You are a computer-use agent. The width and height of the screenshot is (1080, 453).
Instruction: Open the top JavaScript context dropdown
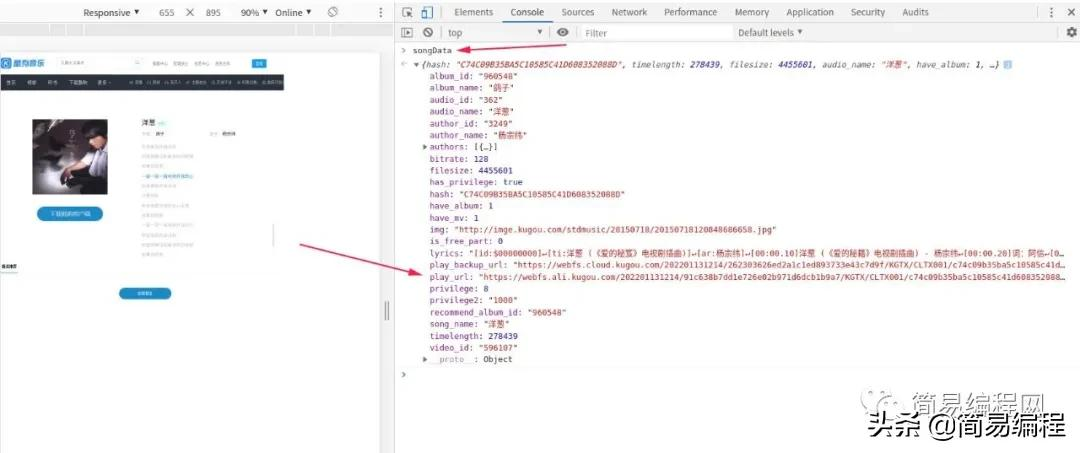pyautogui.click(x=495, y=32)
